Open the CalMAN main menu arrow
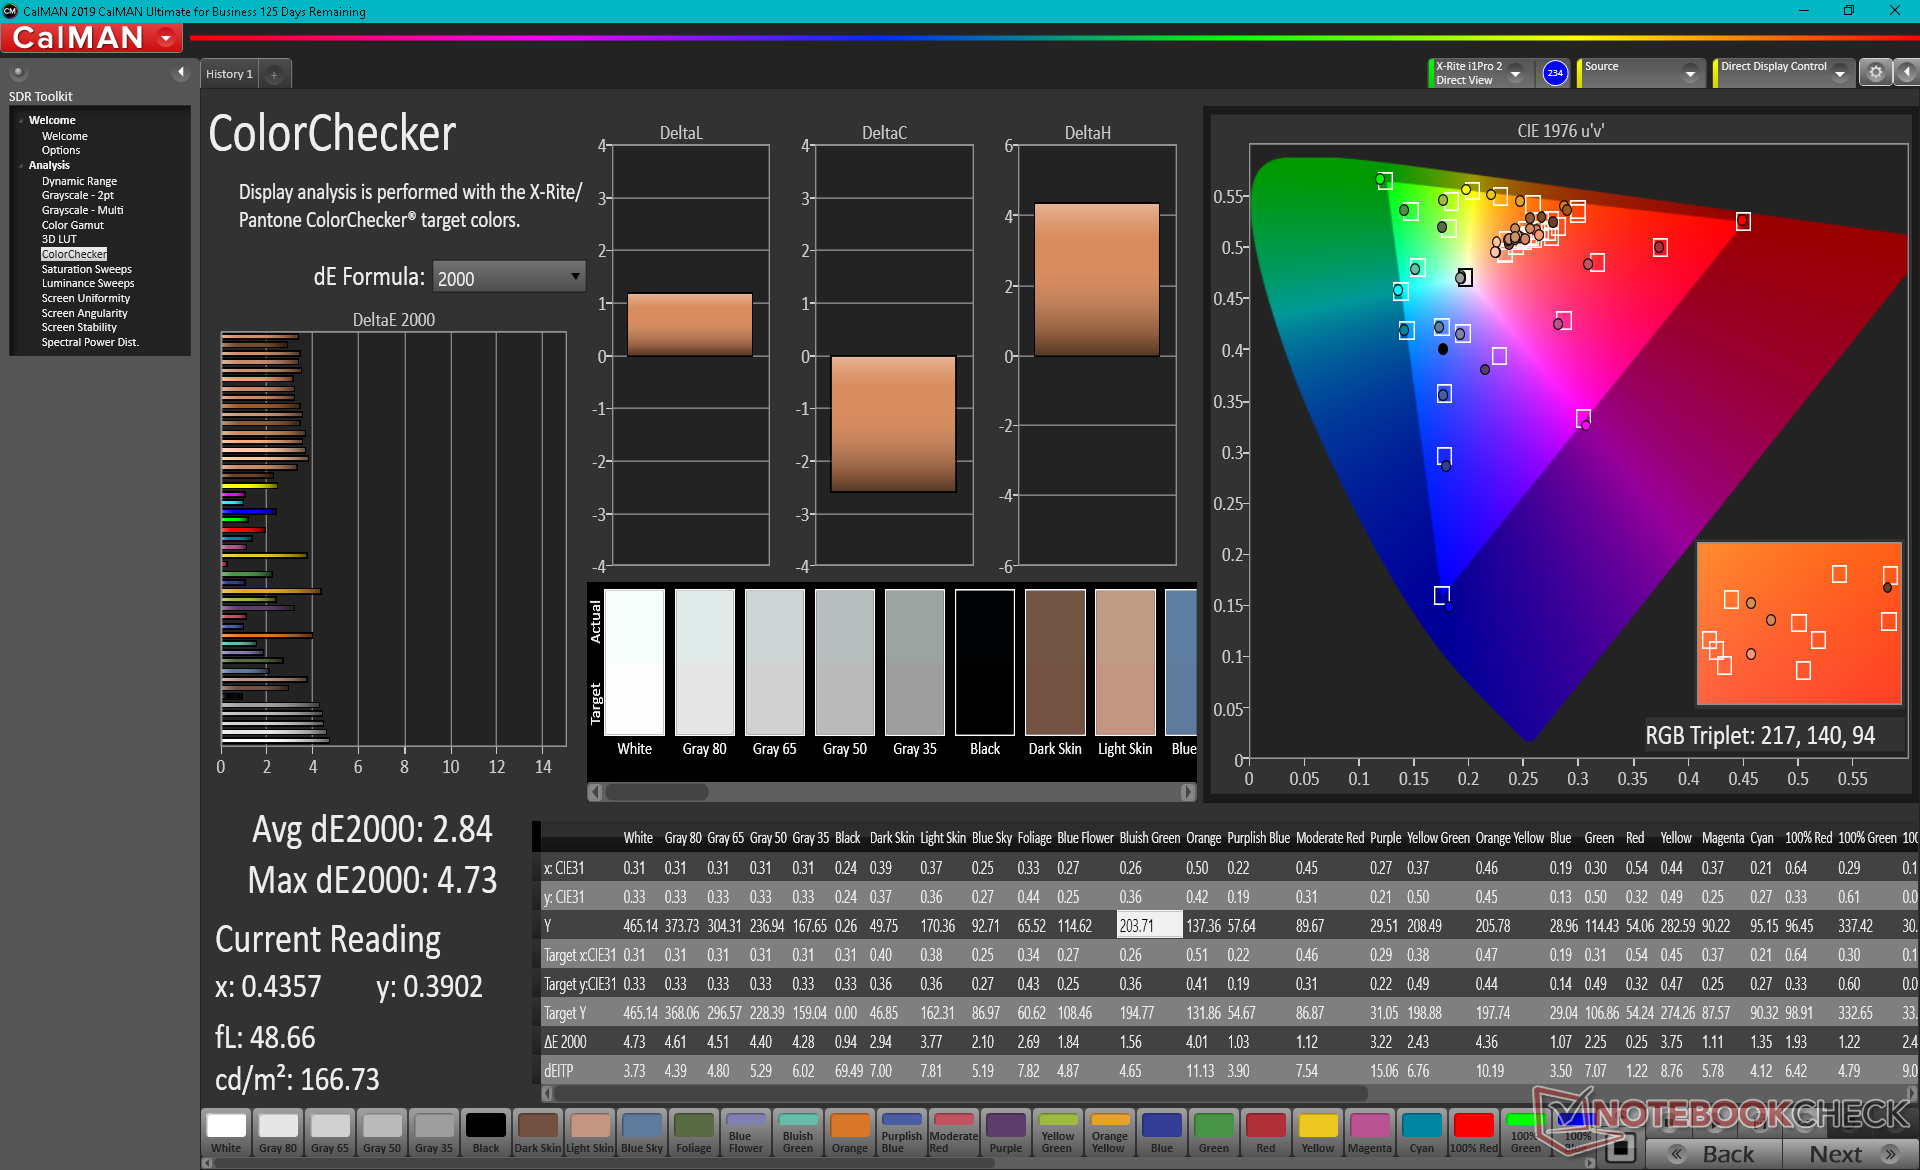The height and width of the screenshot is (1170, 1920). (x=166, y=39)
